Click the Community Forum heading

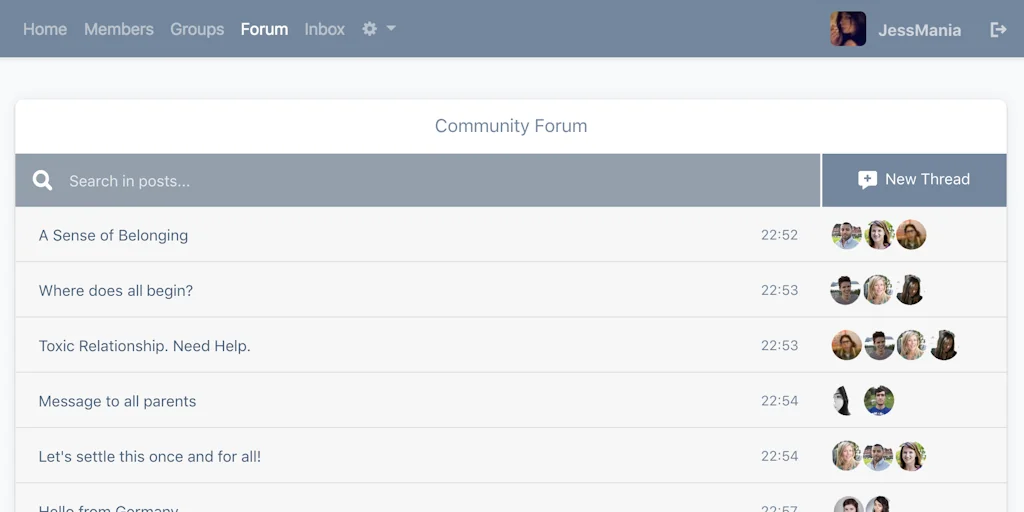tap(511, 126)
